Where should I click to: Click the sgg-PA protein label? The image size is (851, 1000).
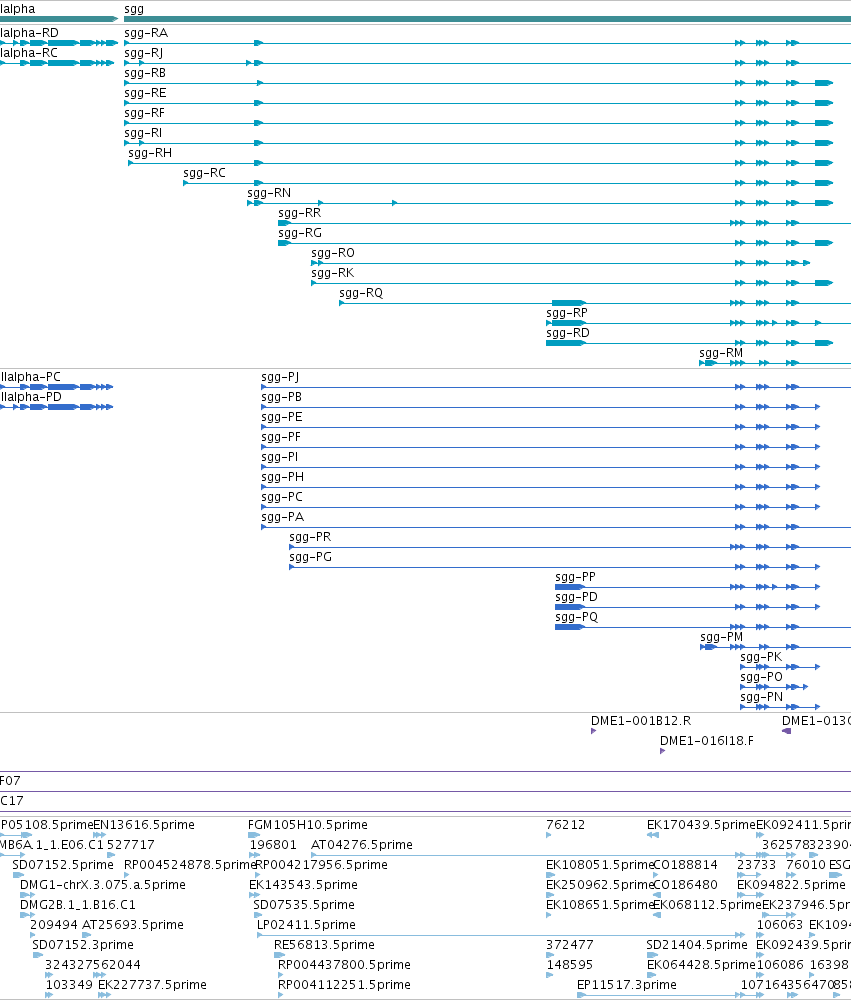[283, 517]
